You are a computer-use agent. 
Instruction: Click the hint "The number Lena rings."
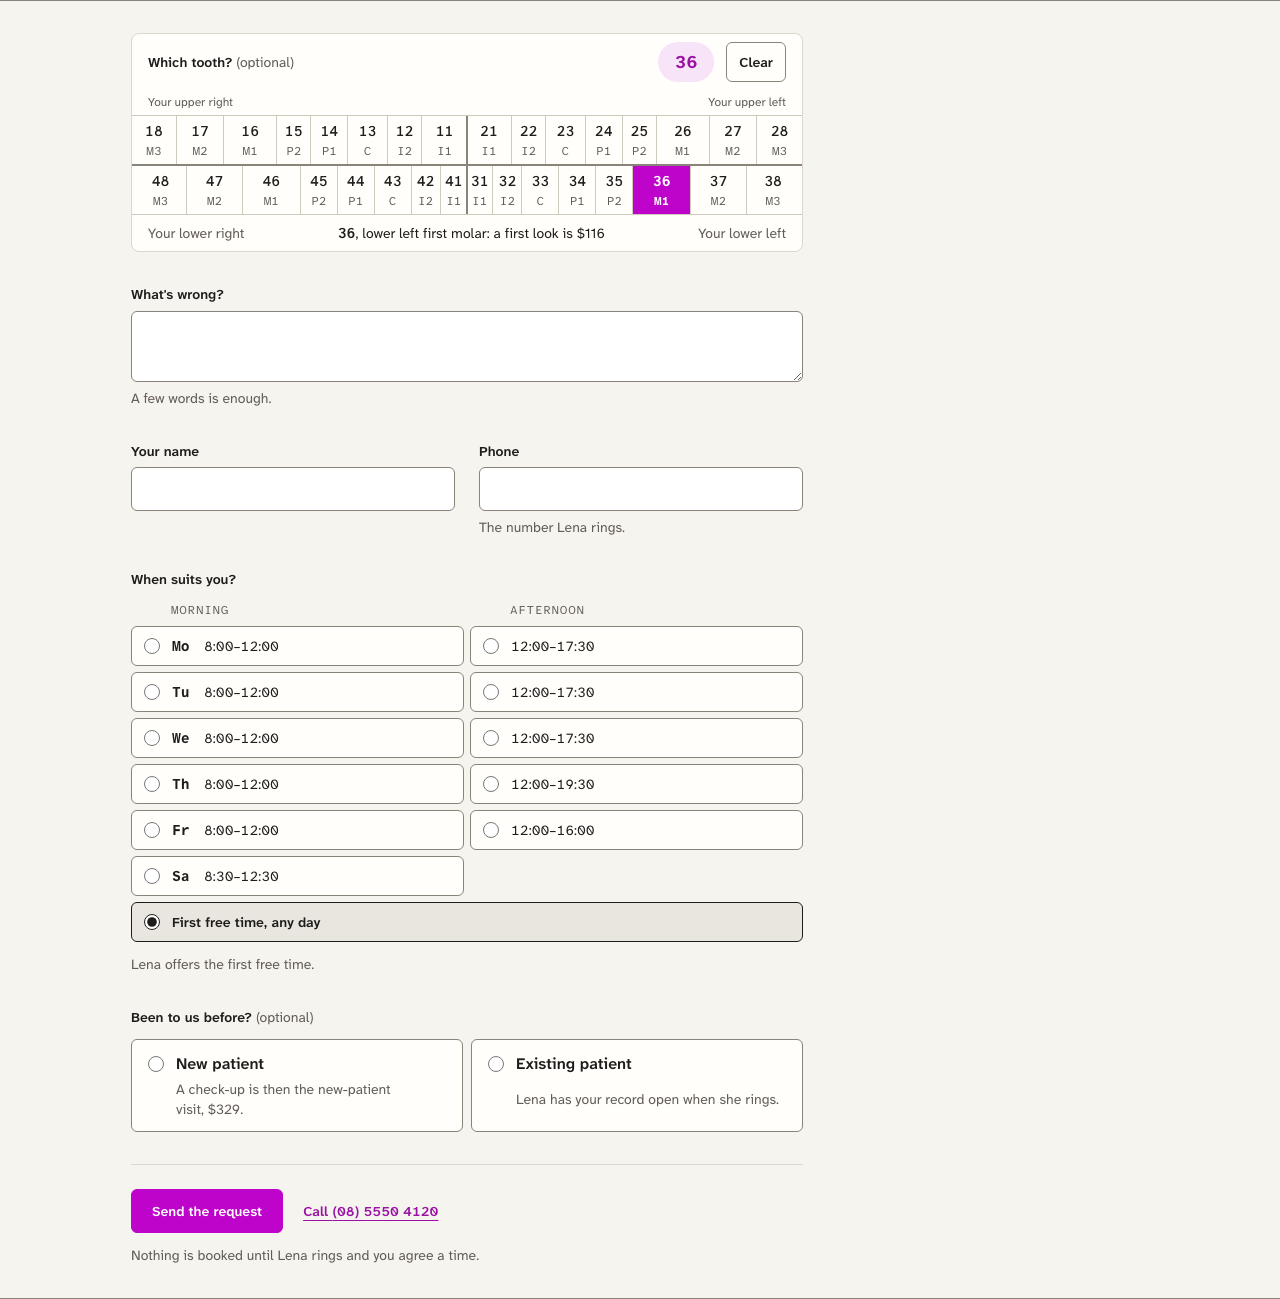coord(552,527)
